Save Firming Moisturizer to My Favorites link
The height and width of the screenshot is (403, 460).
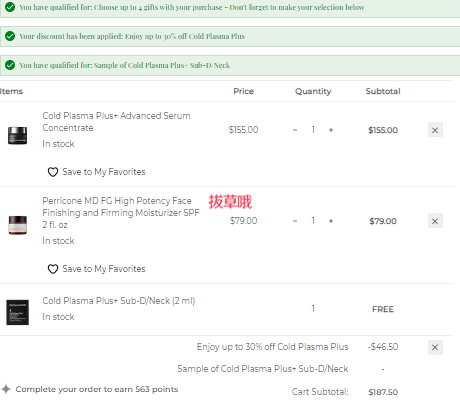[104, 269]
